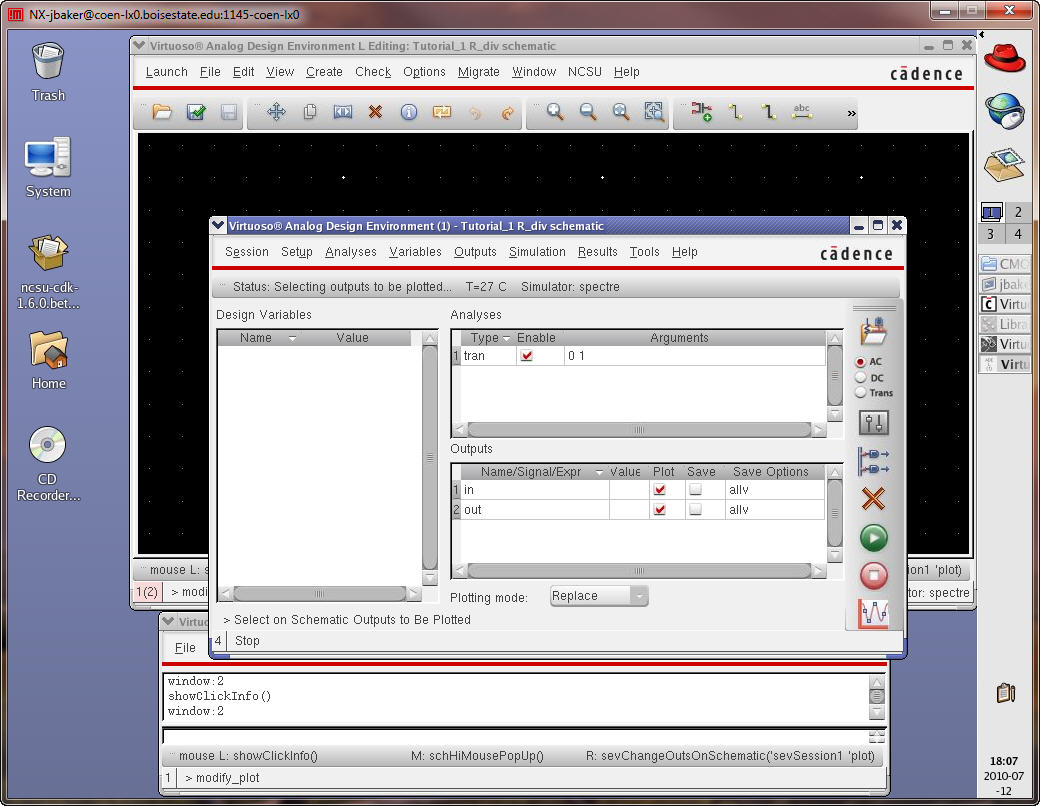Click the Zoom to Selected icon
1040x806 pixels.
654,112
